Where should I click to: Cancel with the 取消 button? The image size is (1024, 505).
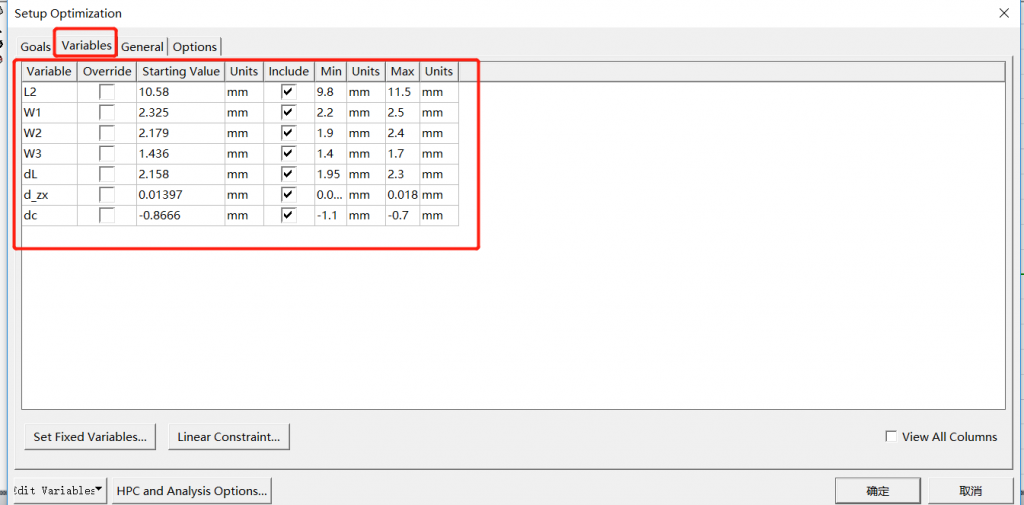click(x=969, y=491)
